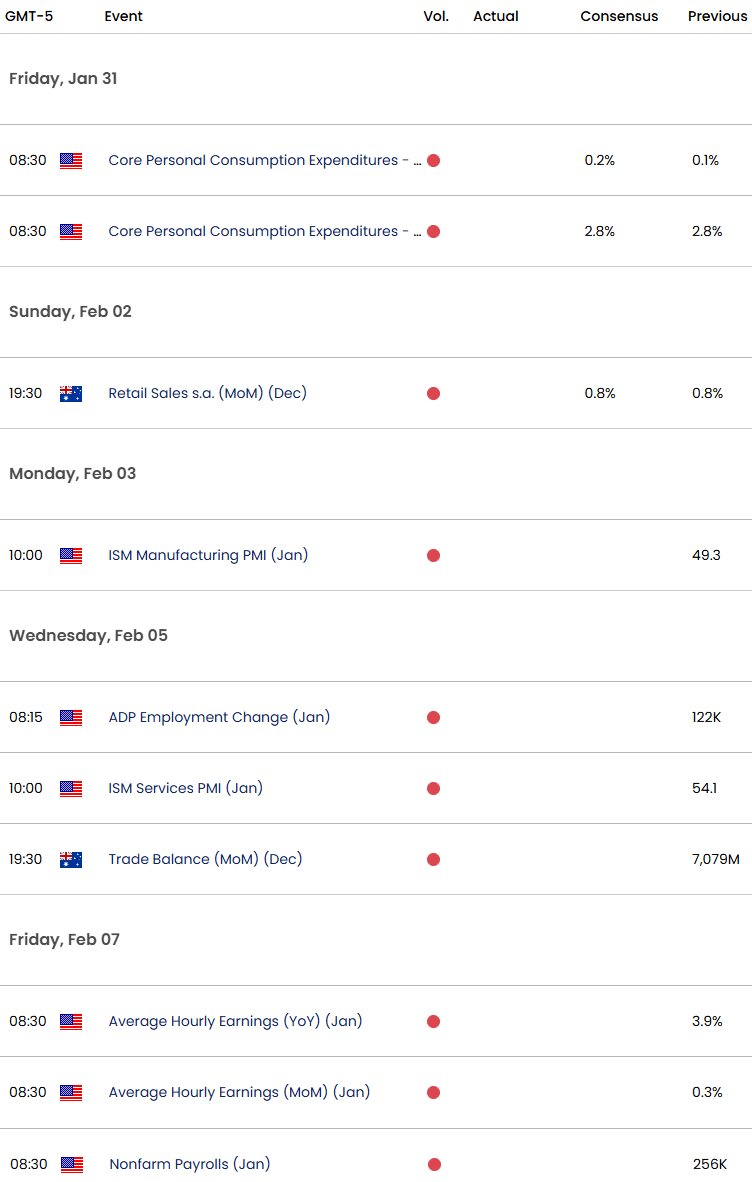Click the Consensus column header
The image size is (752, 1182).
pyautogui.click(x=619, y=16)
